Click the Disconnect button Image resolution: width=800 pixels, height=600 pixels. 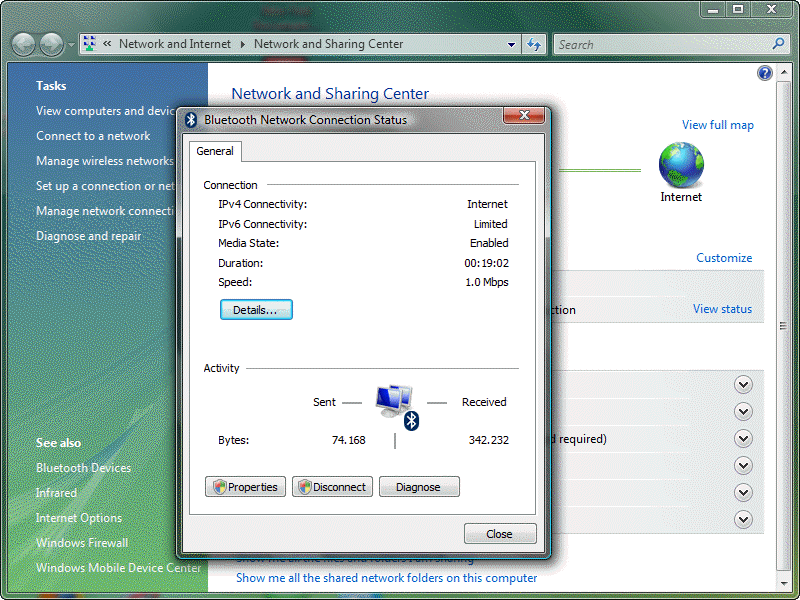tap(332, 487)
